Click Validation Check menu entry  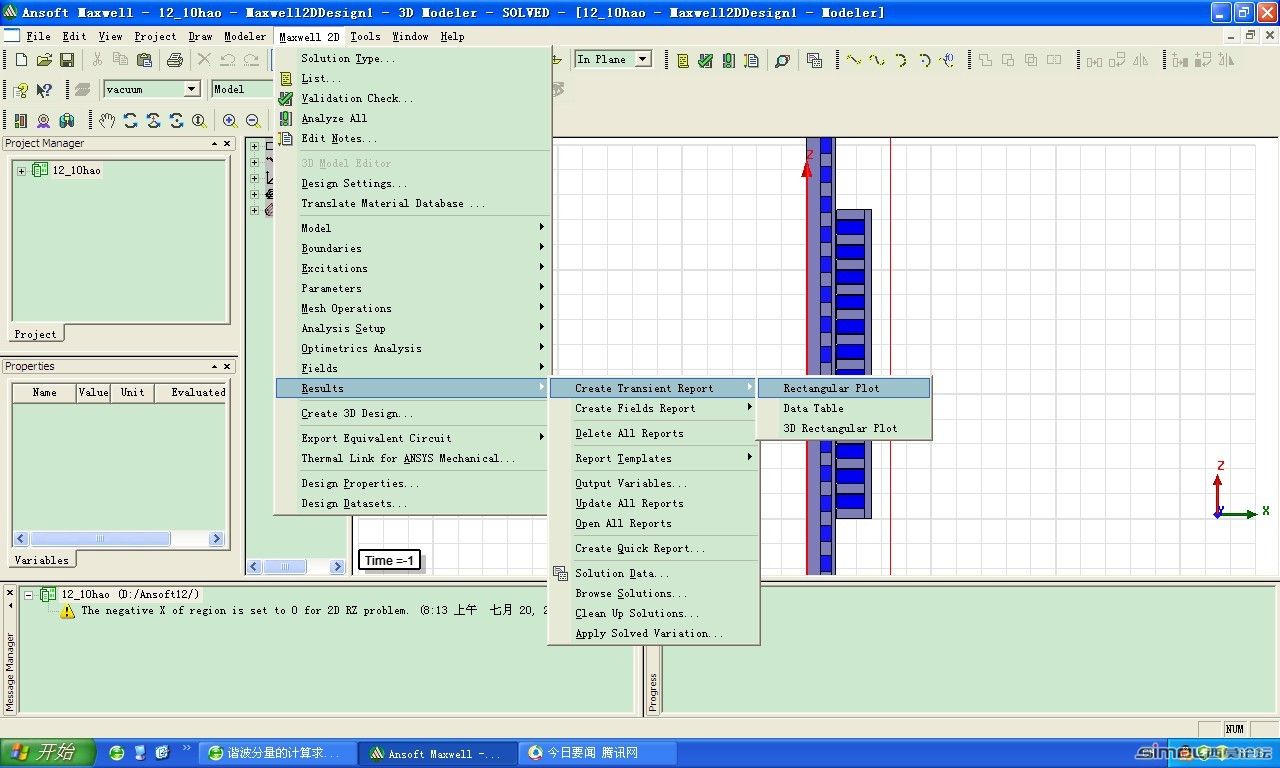pyautogui.click(x=413, y=98)
